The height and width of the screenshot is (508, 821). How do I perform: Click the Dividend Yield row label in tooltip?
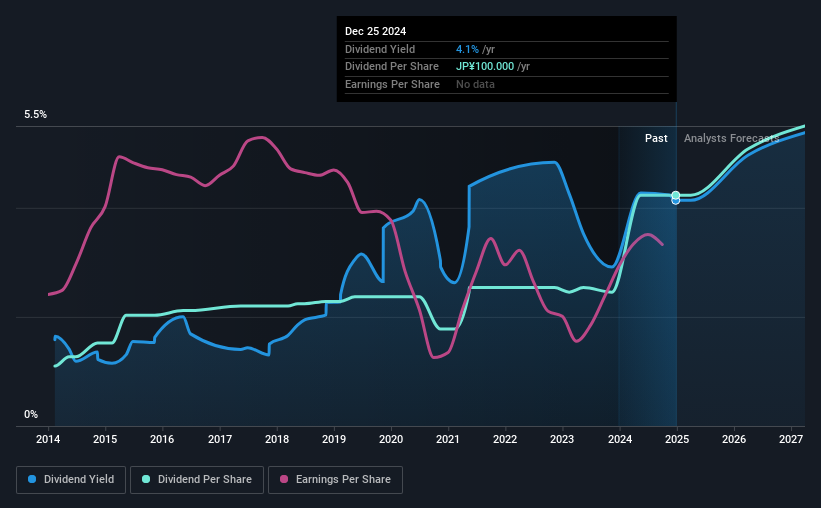tap(380, 49)
